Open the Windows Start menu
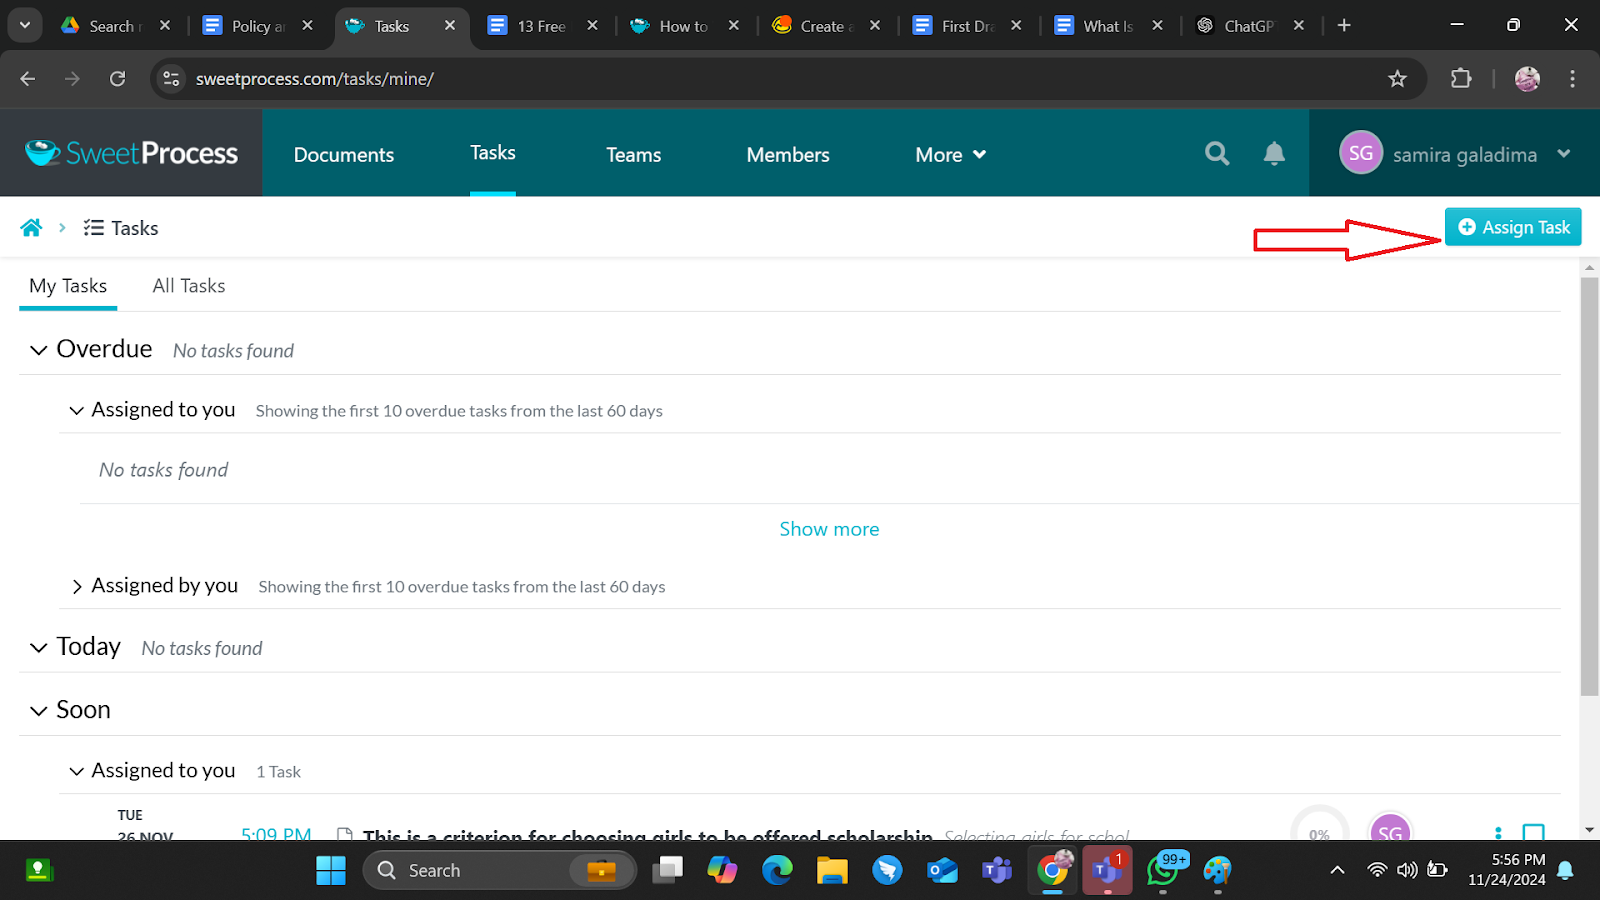The image size is (1600, 900). 331,870
